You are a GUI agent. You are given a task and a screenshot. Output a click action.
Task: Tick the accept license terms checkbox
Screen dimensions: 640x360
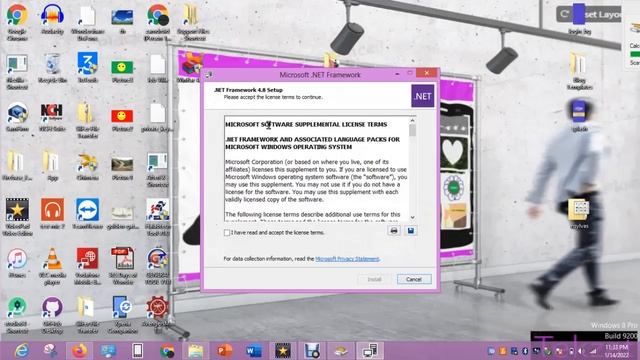pos(227,233)
